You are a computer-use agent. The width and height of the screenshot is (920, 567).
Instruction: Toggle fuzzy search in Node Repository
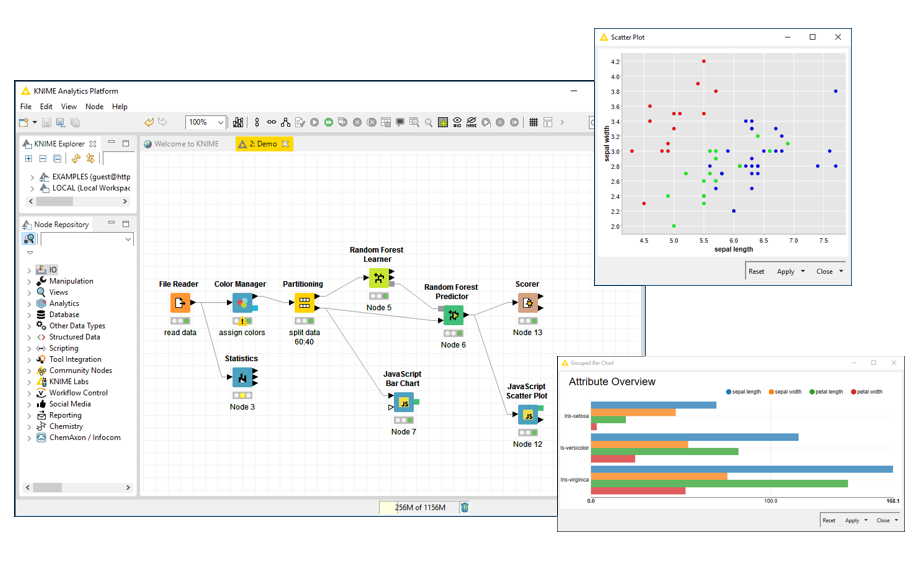(x=29, y=239)
